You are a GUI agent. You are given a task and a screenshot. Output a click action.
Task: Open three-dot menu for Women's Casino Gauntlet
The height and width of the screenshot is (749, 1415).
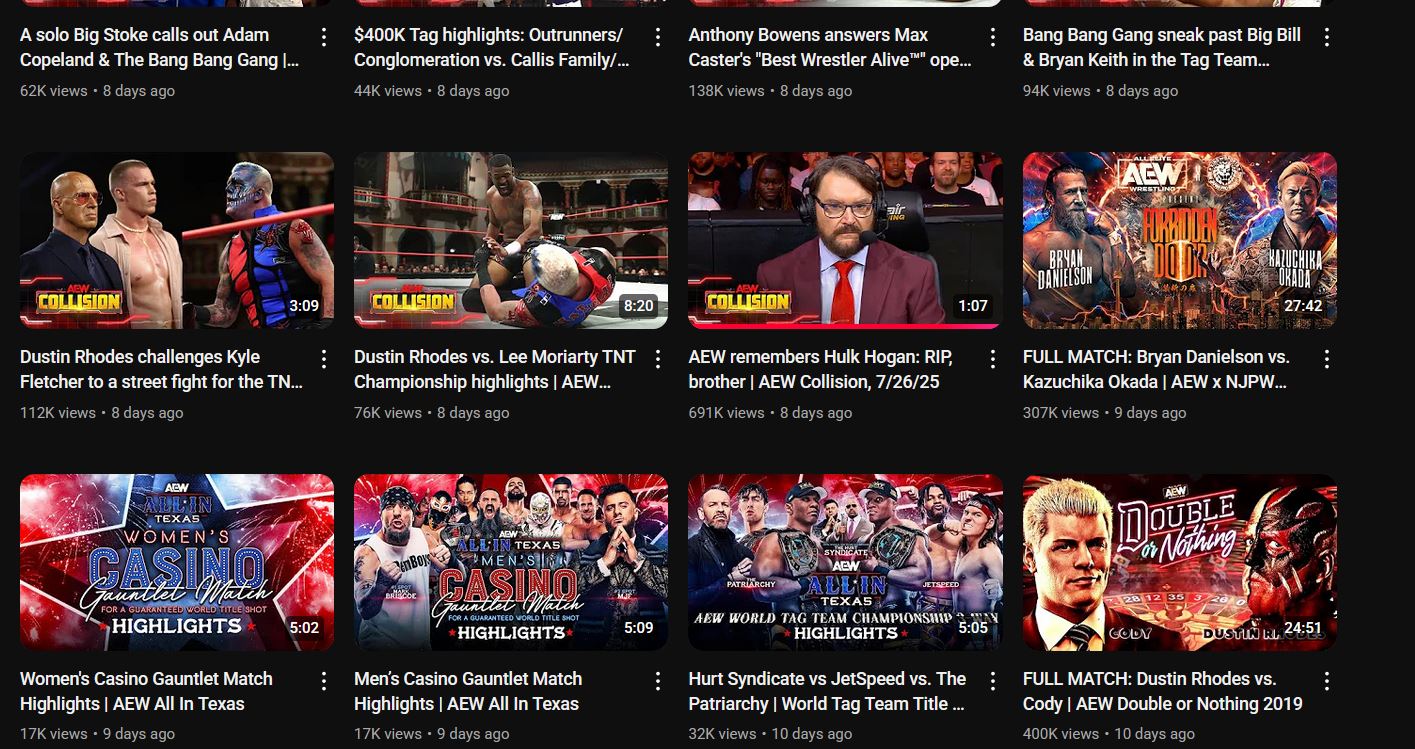pyautogui.click(x=324, y=682)
